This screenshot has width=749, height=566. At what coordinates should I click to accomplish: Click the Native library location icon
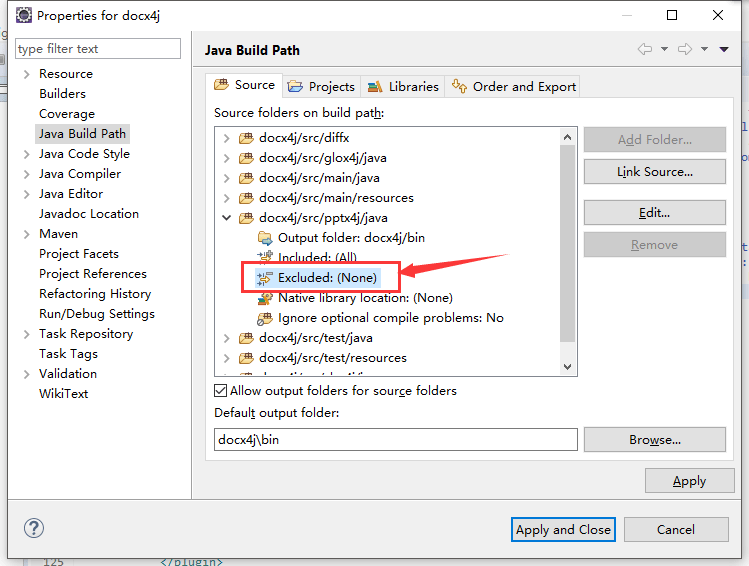tap(265, 299)
